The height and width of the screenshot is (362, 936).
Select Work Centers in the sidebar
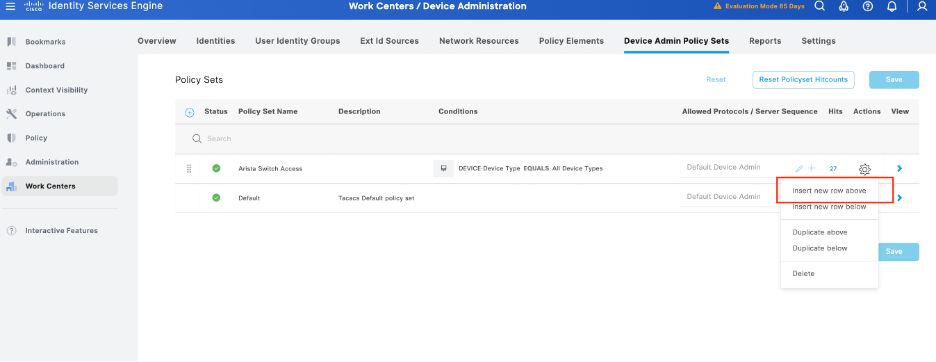[60, 186]
